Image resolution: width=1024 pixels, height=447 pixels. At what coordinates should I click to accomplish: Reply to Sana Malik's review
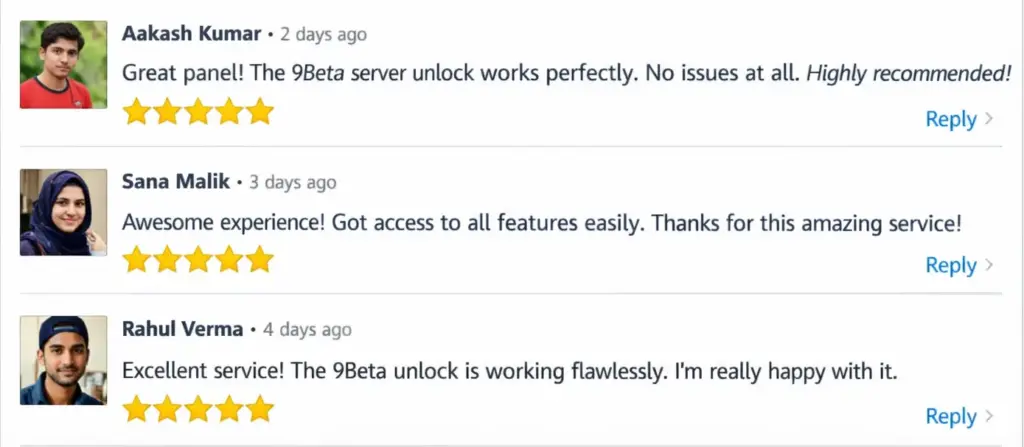coord(950,265)
